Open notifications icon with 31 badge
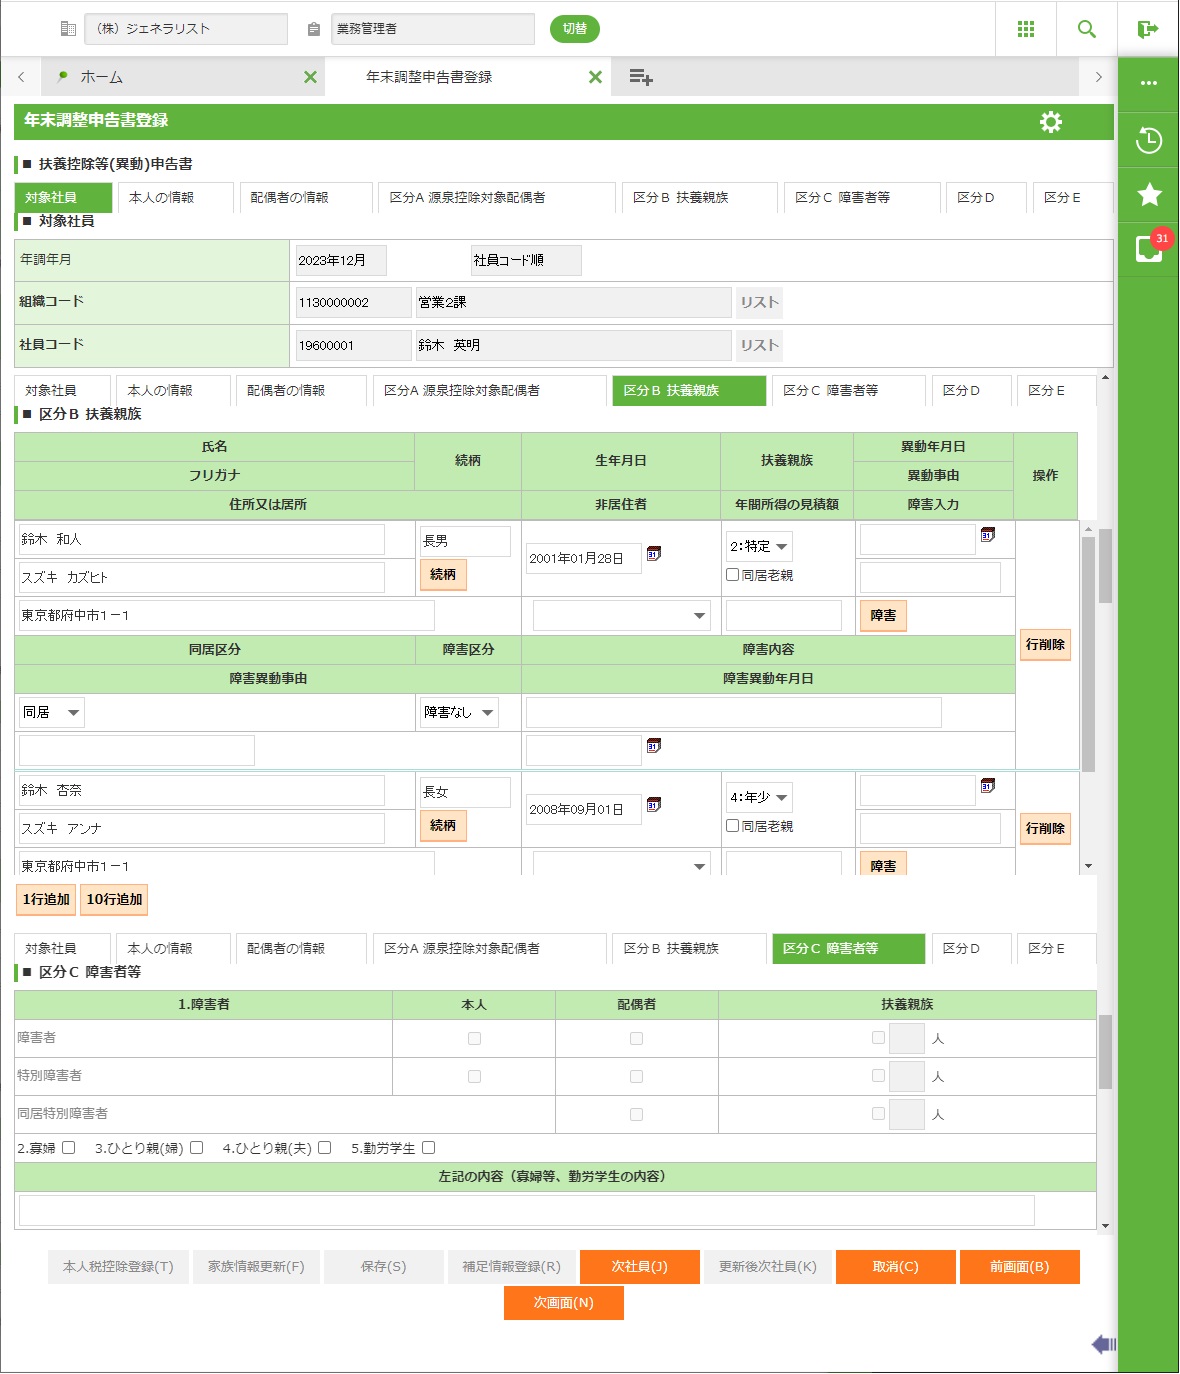This screenshot has width=1180, height=1374. click(1148, 248)
